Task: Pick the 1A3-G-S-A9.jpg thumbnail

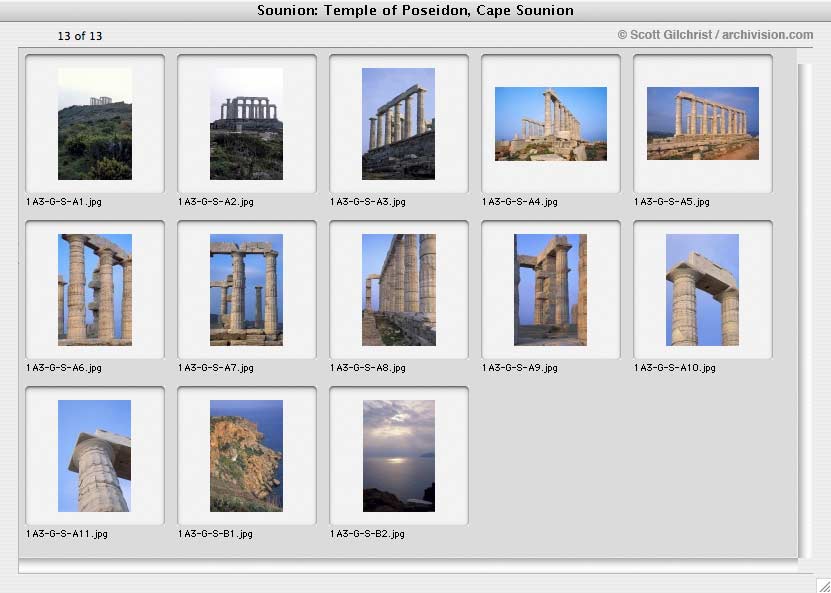Action: pos(550,290)
